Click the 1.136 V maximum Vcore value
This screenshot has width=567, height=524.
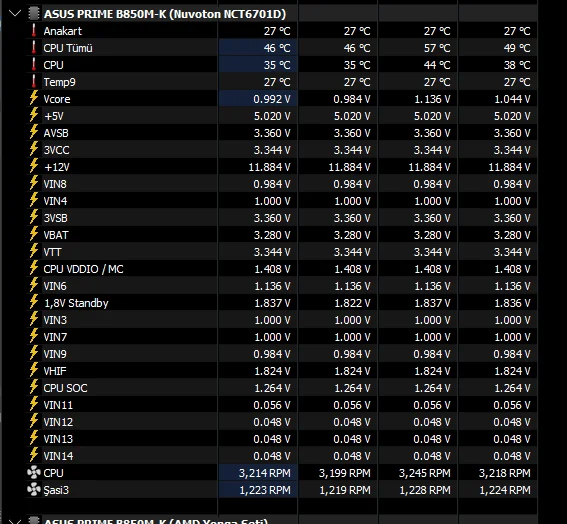click(432, 99)
